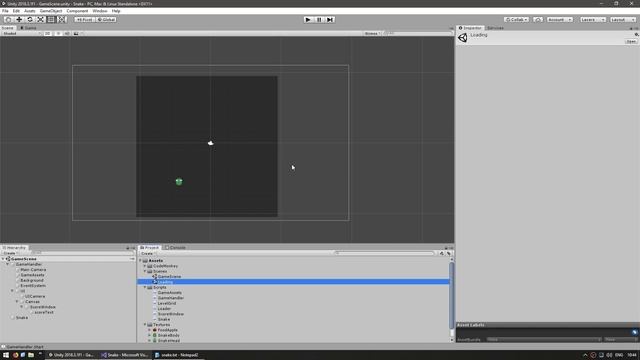The image size is (640, 360).
Task: Open the Assets menu
Action: (30, 11)
